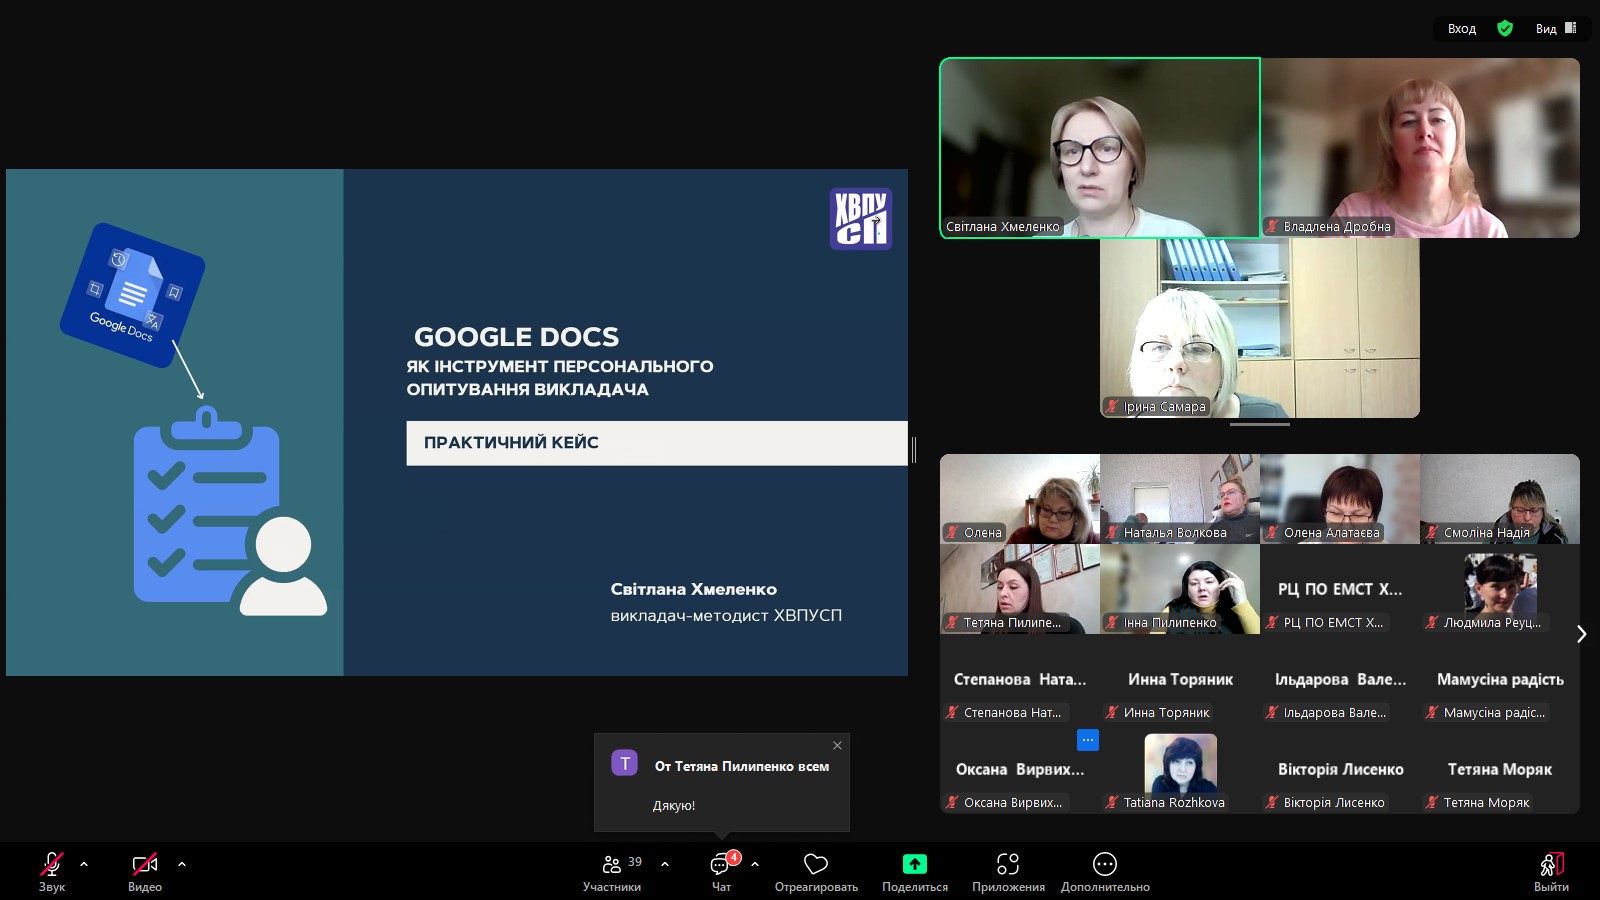The image size is (1600, 900).
Task: Click muted mic icon on Ірина Самара label
Action: [1112, 406]
